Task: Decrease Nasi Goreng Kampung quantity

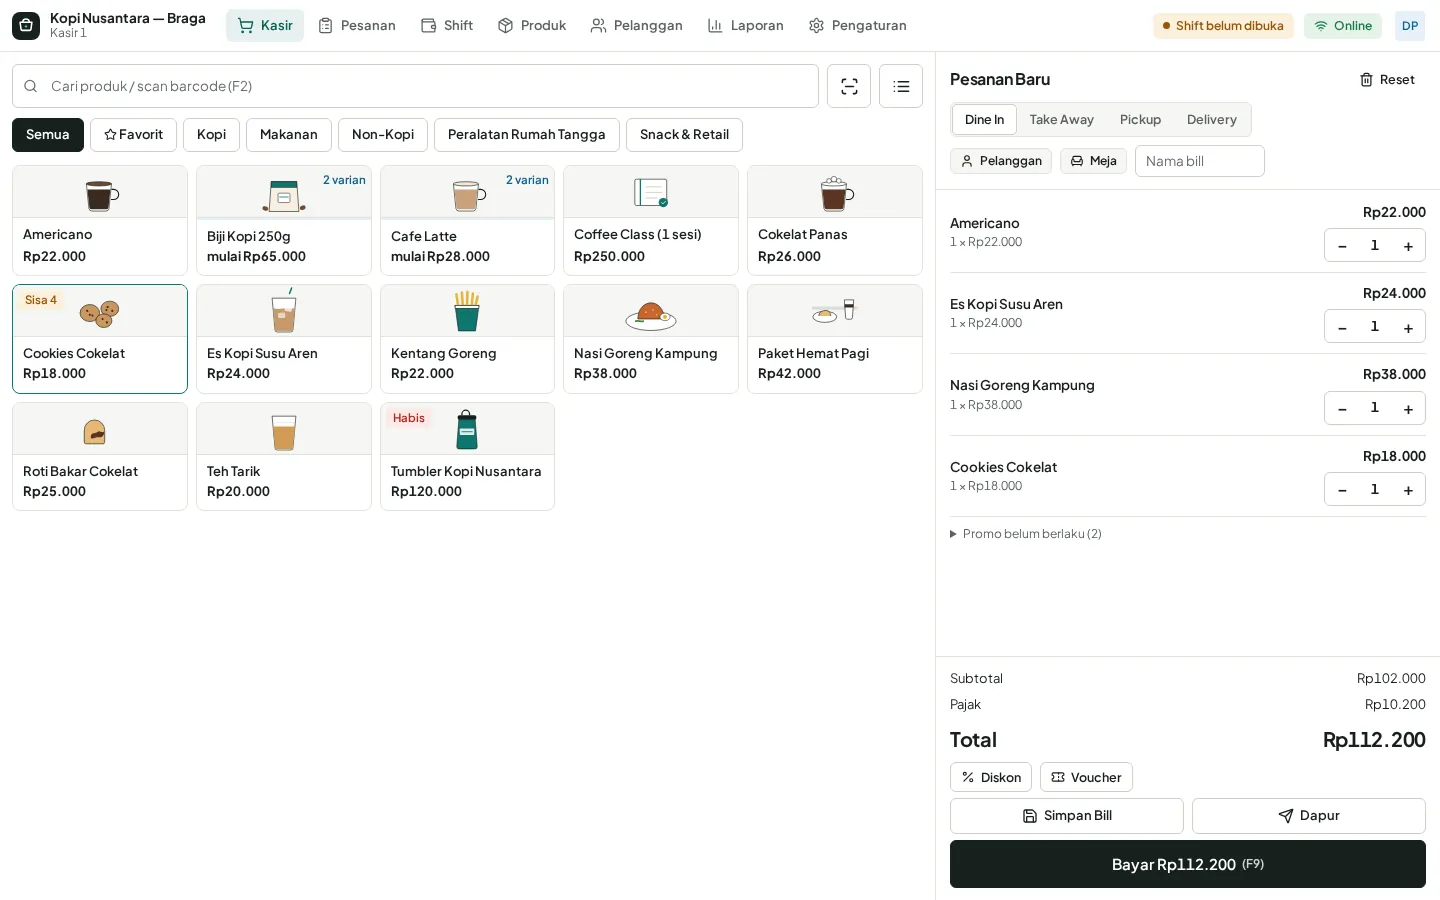Action: tap(1342, 408)
